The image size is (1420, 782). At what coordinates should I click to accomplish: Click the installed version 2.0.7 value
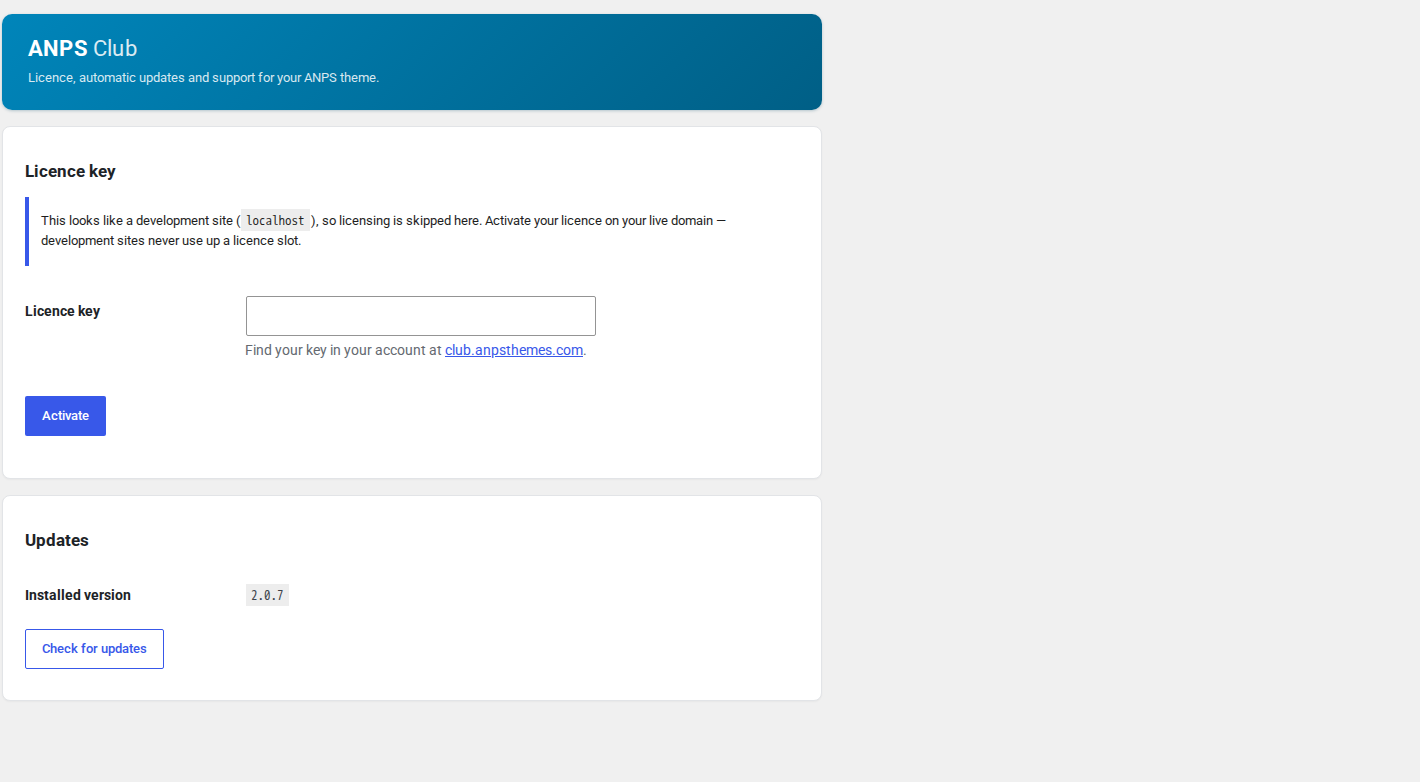point(267,595)
